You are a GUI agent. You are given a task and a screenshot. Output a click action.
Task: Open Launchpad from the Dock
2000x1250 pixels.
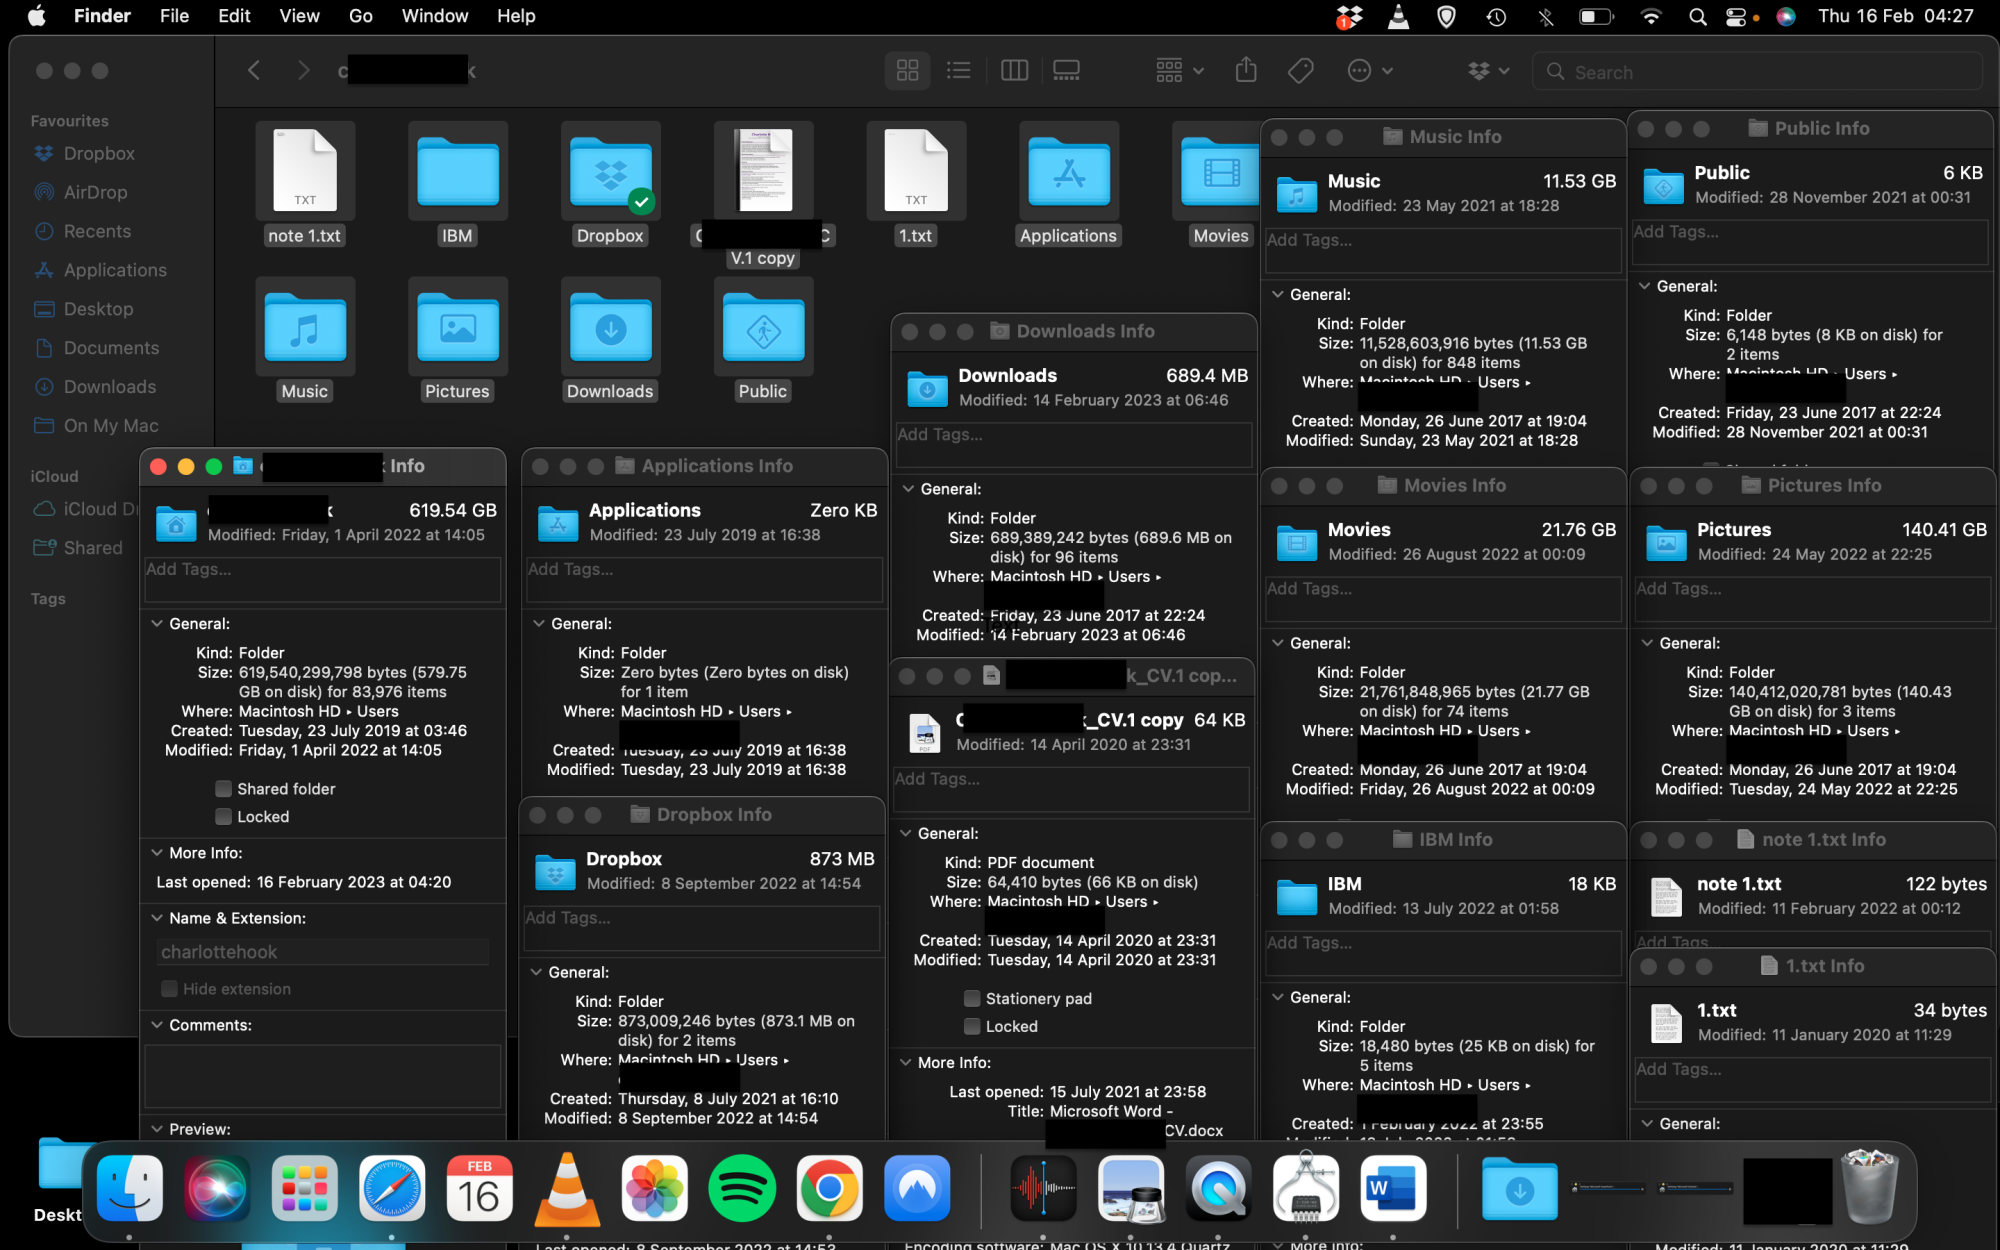coord(305,1188)
